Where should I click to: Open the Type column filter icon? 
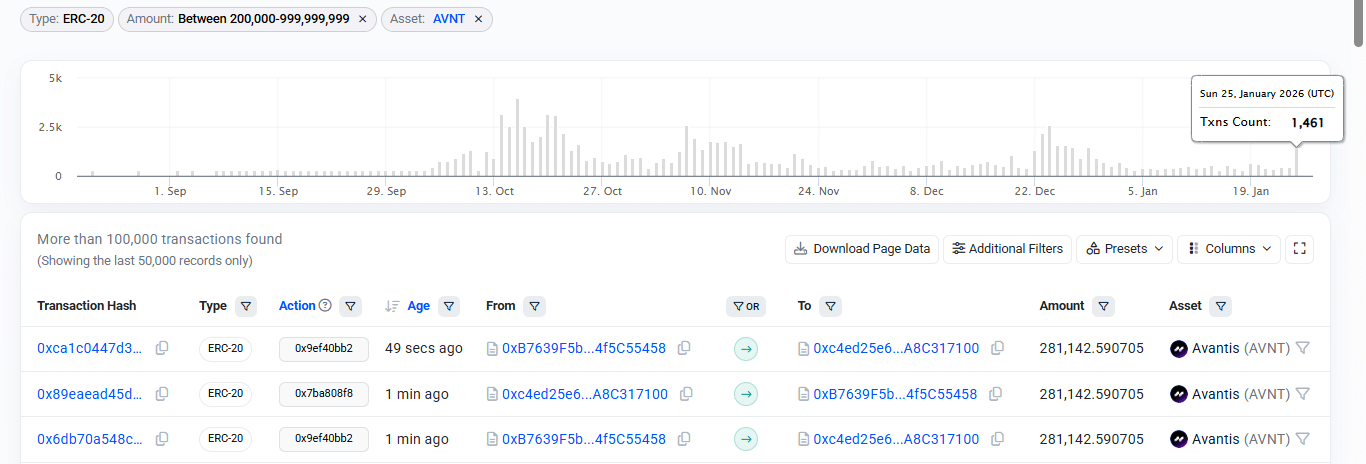(246, 306)
